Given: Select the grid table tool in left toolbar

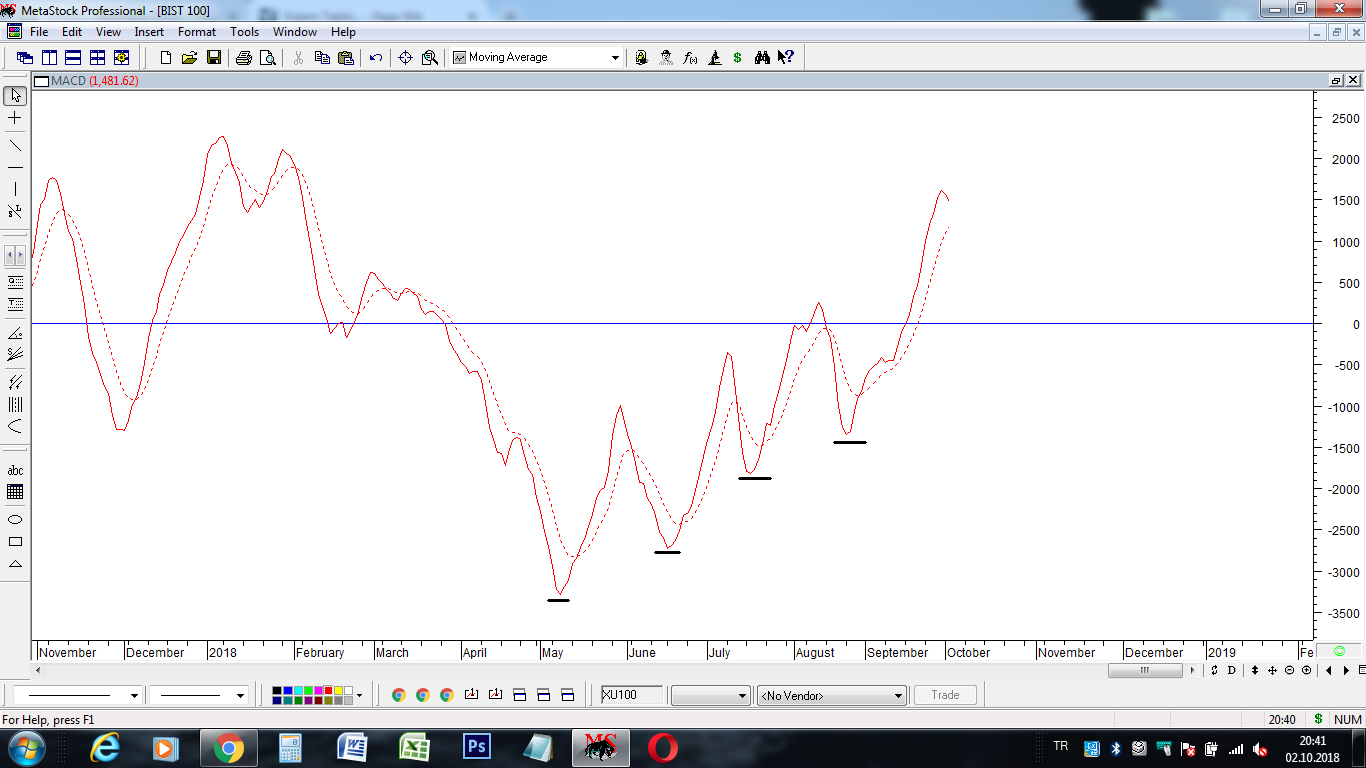Looking at the screenshot, I should pyautogui.click(x=15, y=492).
